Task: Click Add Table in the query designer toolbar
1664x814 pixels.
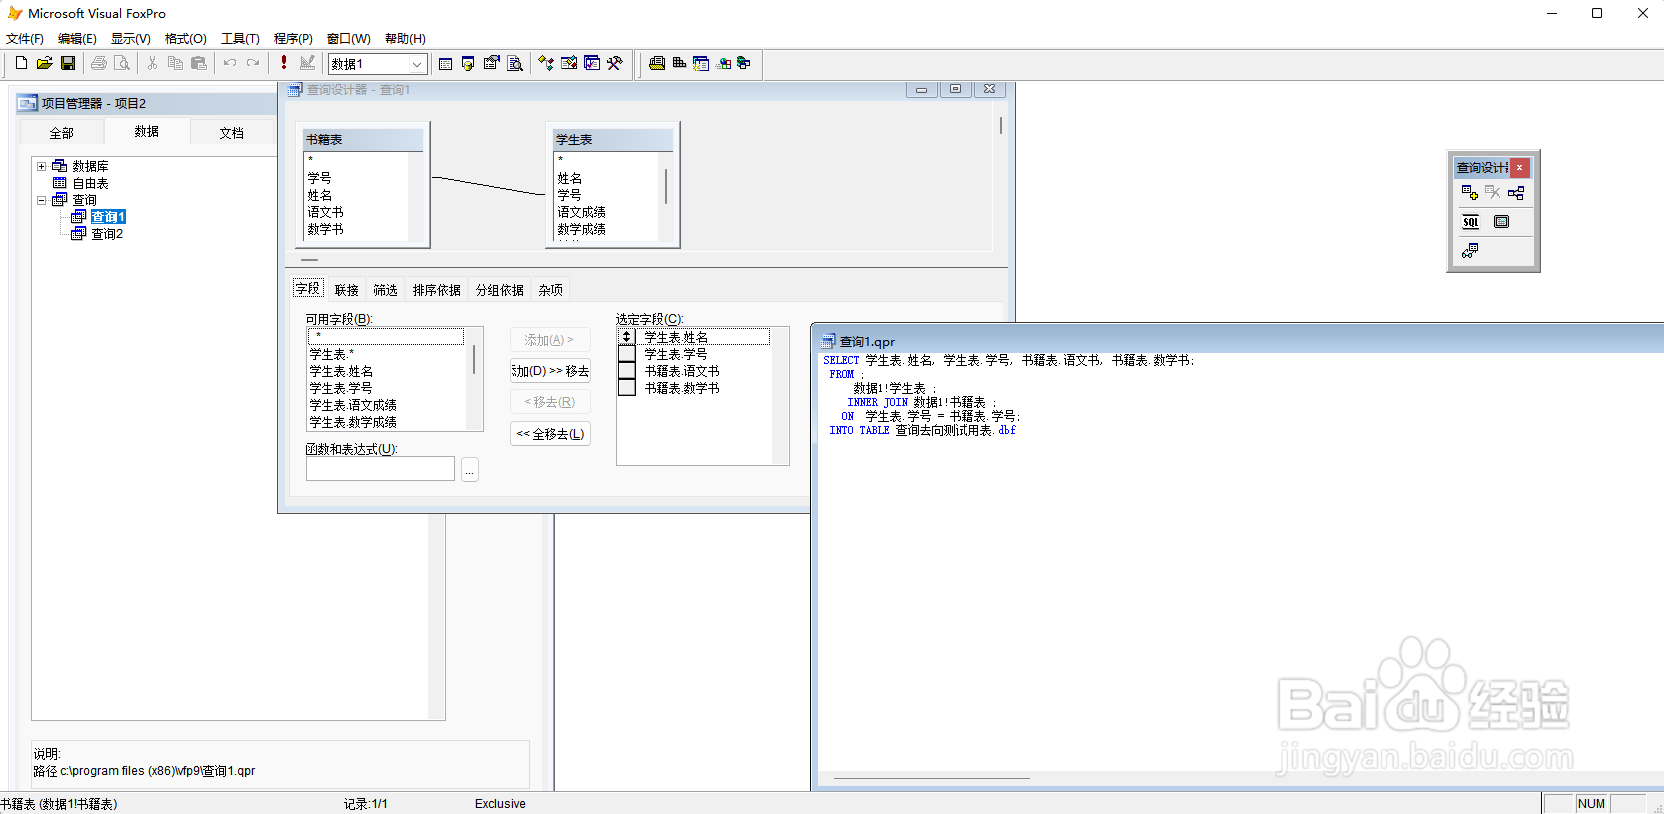Action: click(1470, 192)
